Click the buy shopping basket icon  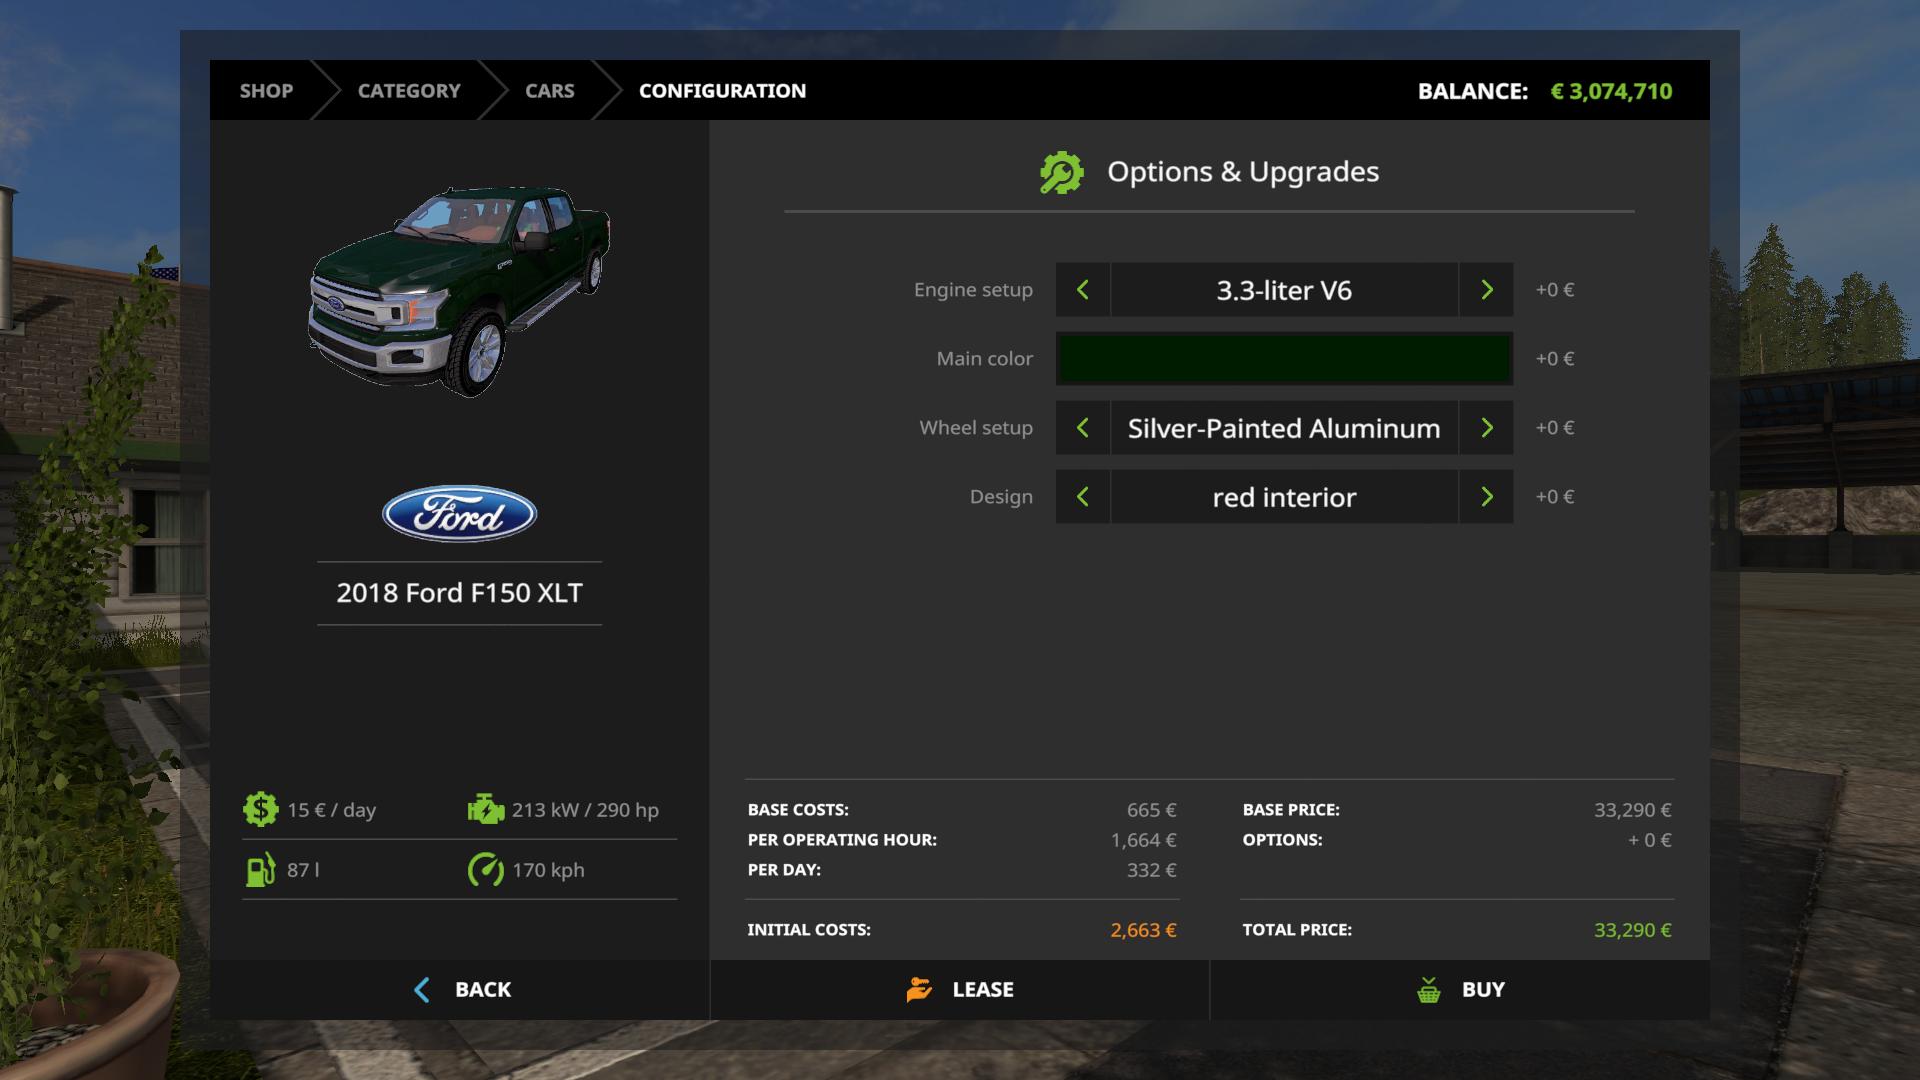click(1429, 990)
